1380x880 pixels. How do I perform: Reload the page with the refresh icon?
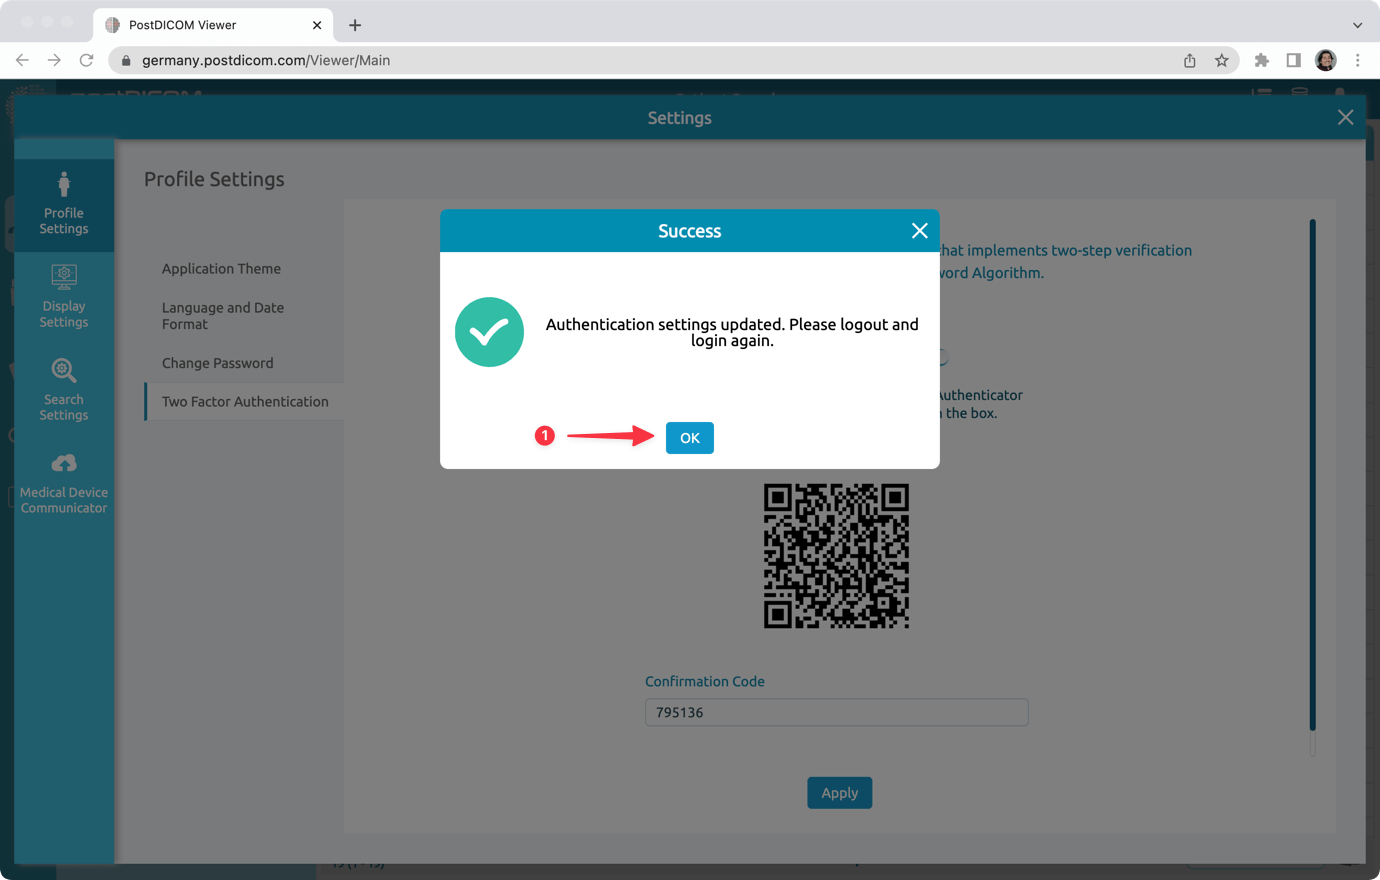[86, 60]
